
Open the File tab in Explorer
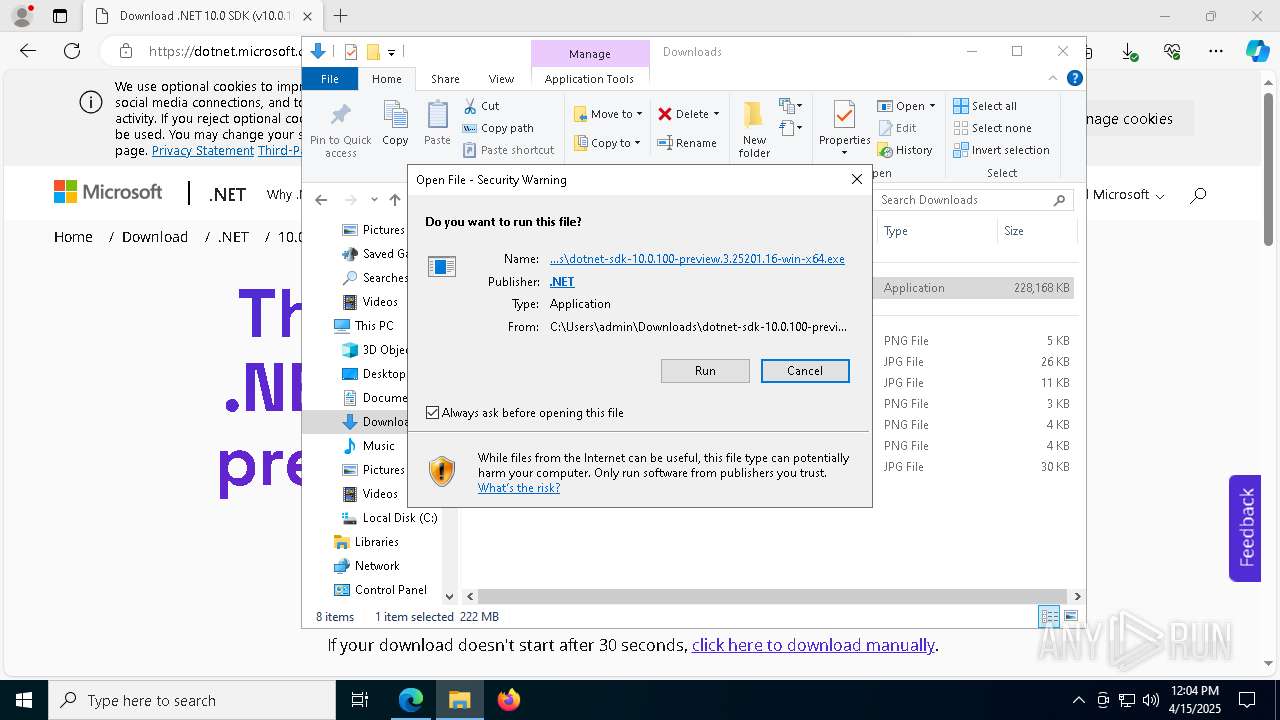330,79
